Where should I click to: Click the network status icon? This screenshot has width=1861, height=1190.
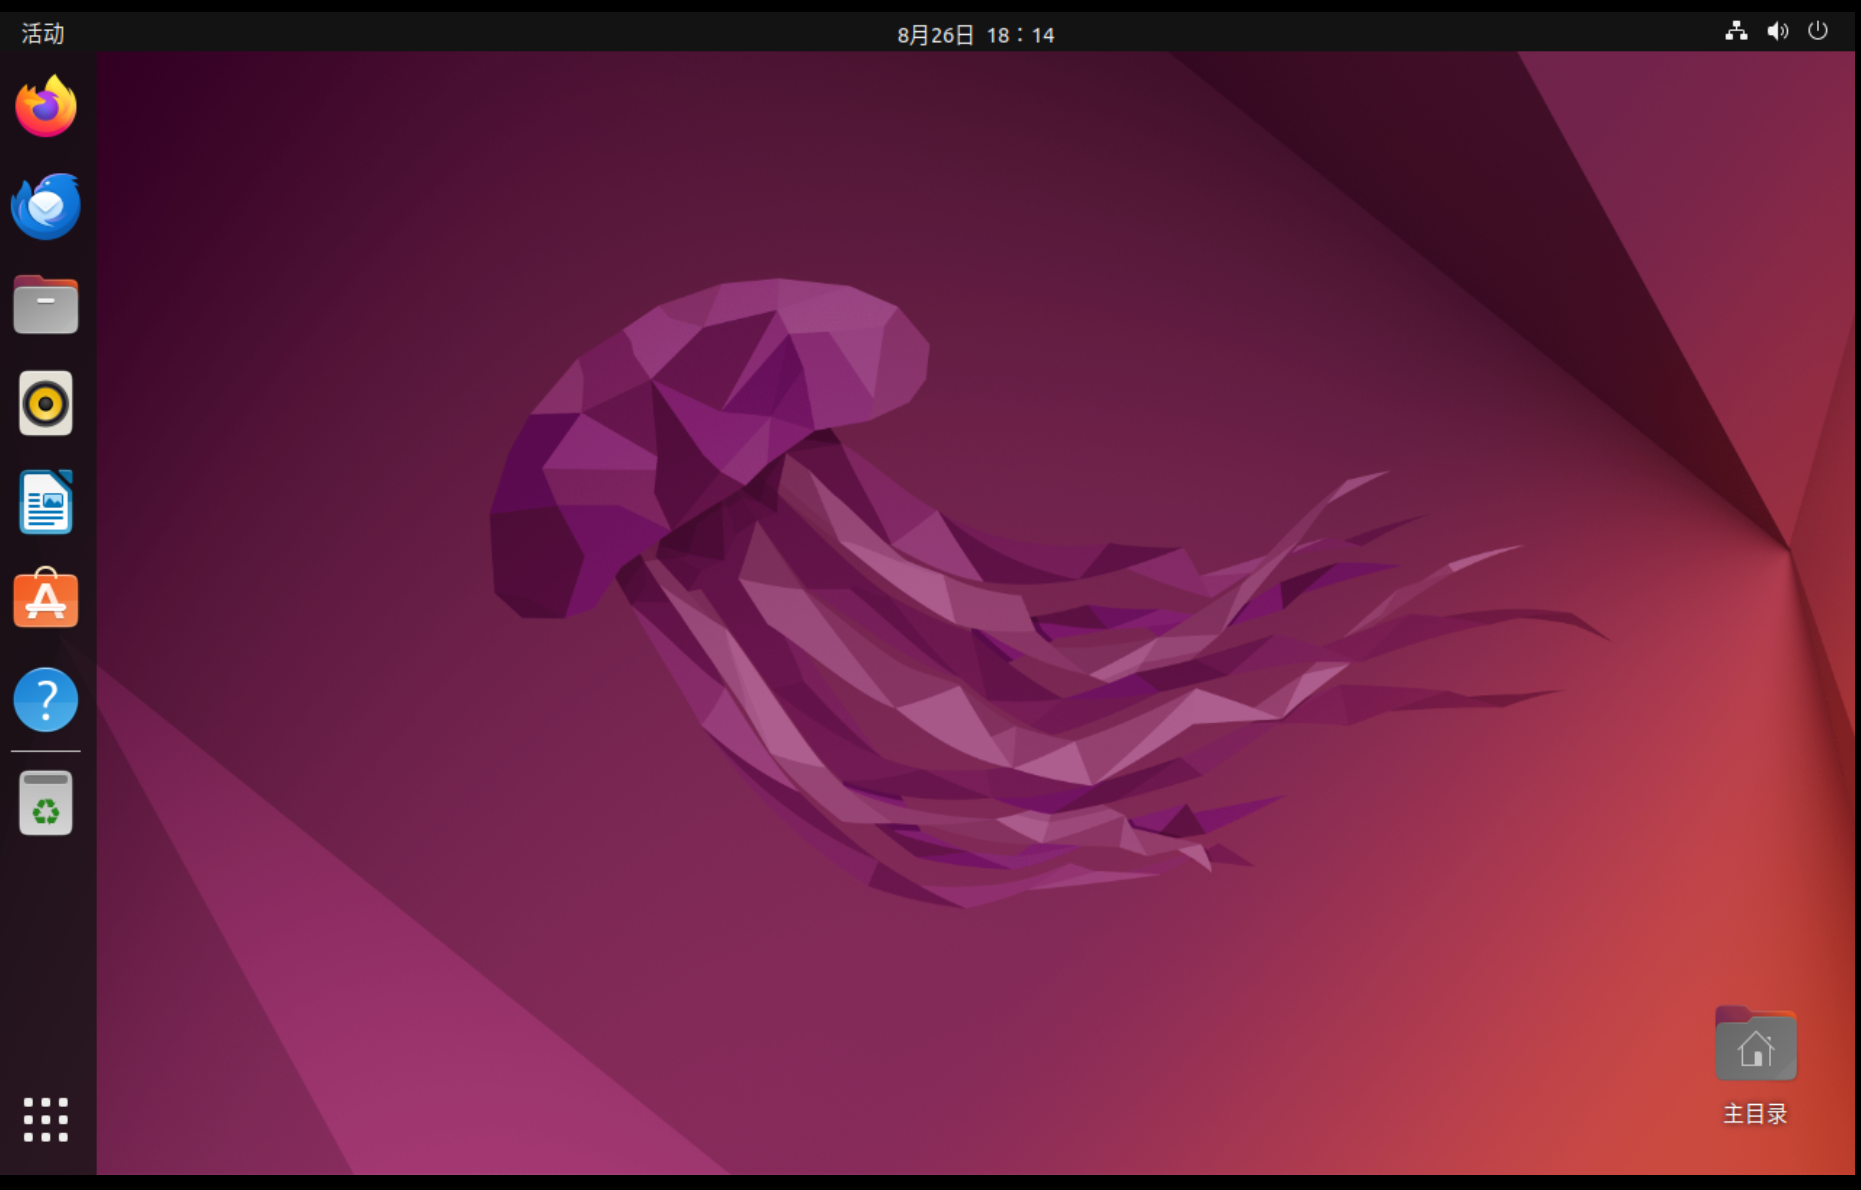click(x=1737, y=31)
